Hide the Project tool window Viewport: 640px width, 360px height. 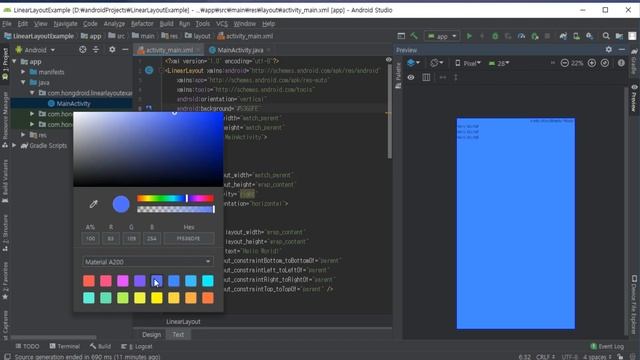click(125, 50)
